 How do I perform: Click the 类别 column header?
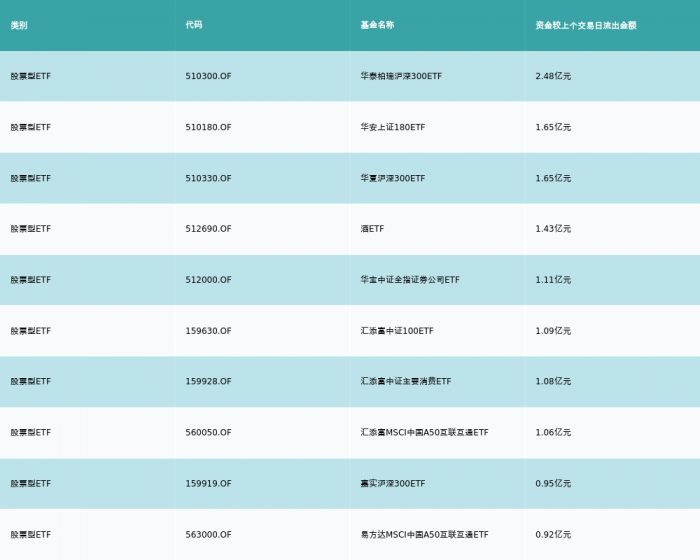click(x=19, y=25)
